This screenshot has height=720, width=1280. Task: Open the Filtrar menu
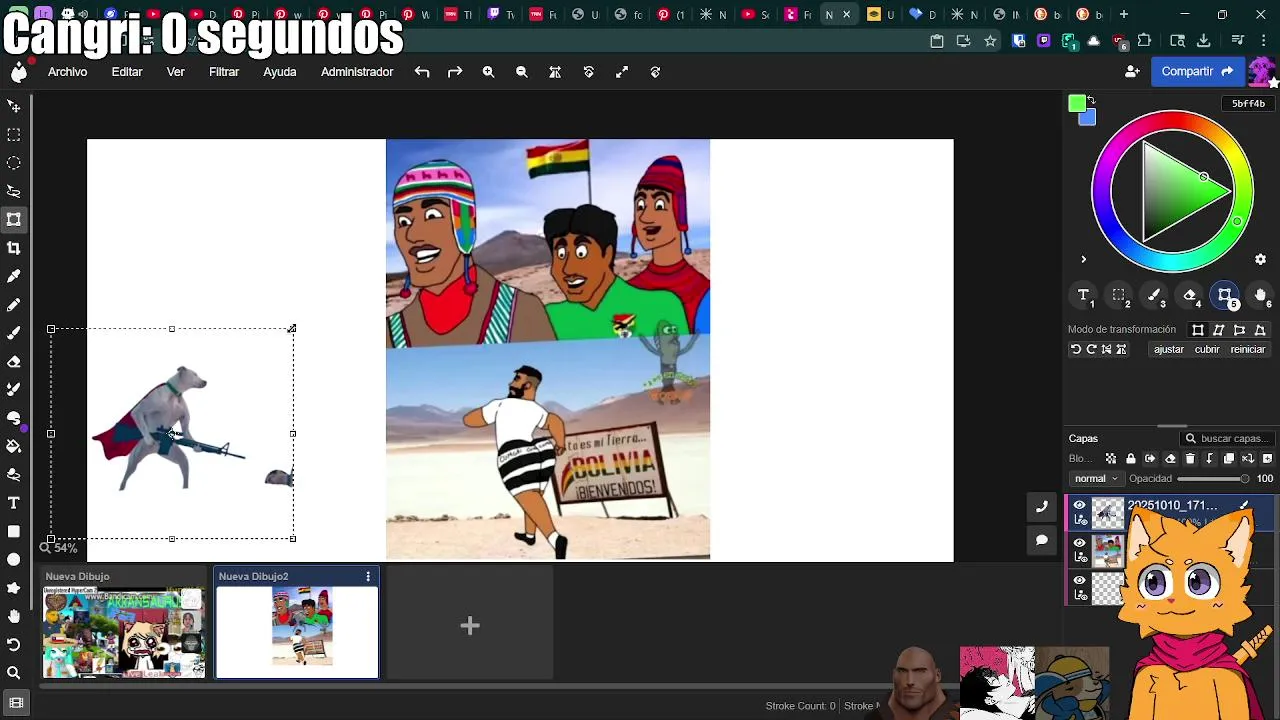(224, 72)
